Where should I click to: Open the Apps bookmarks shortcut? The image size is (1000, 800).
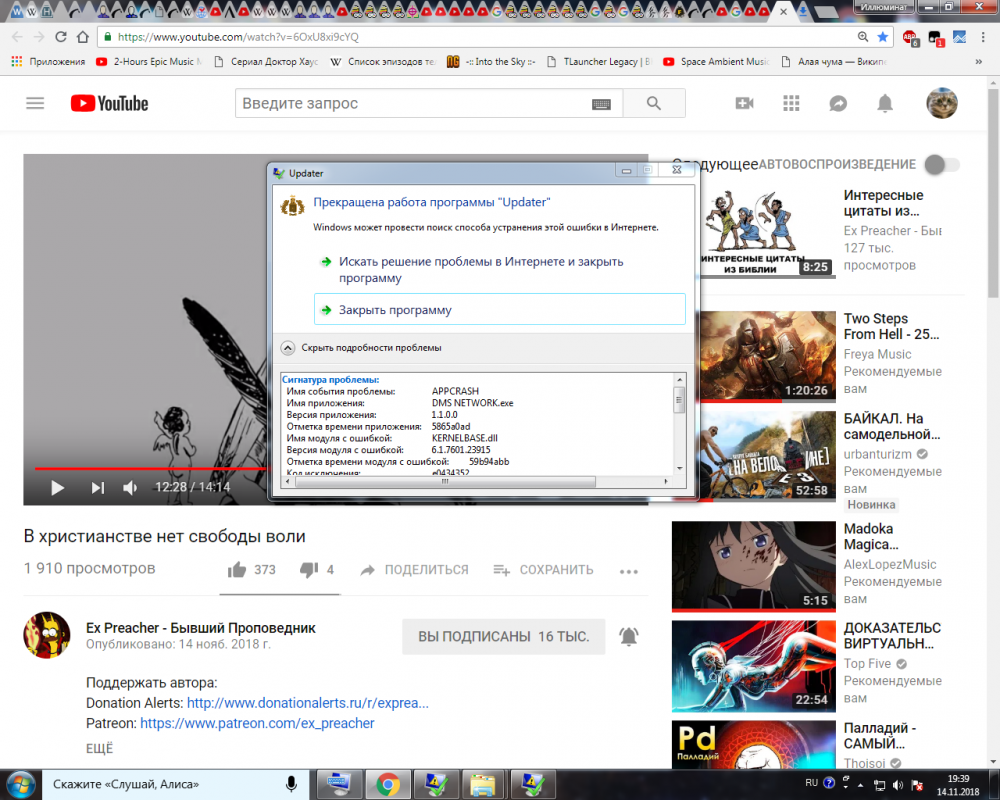click(x=48, y=61)
